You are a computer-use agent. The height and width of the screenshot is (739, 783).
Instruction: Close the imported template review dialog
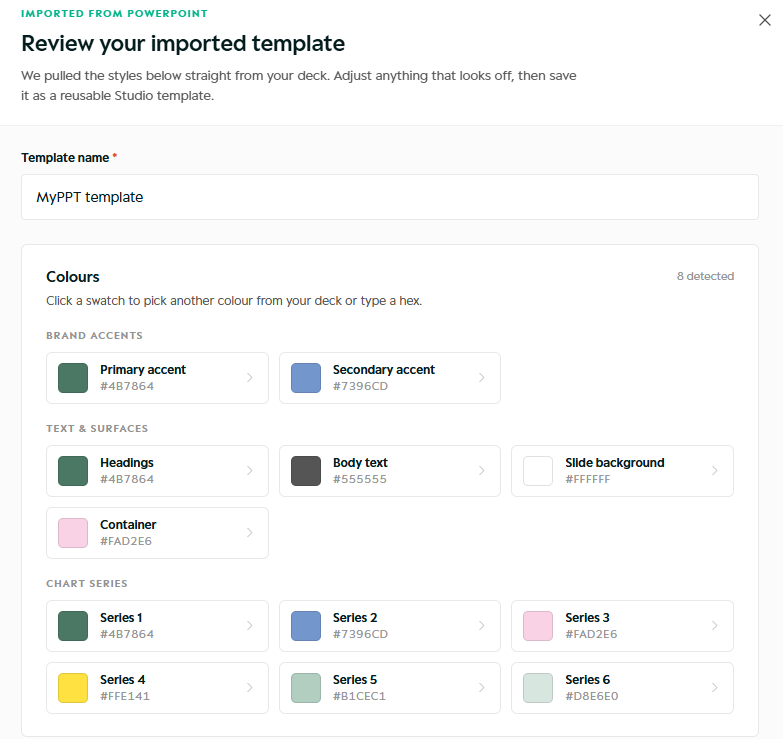[765, 20]
